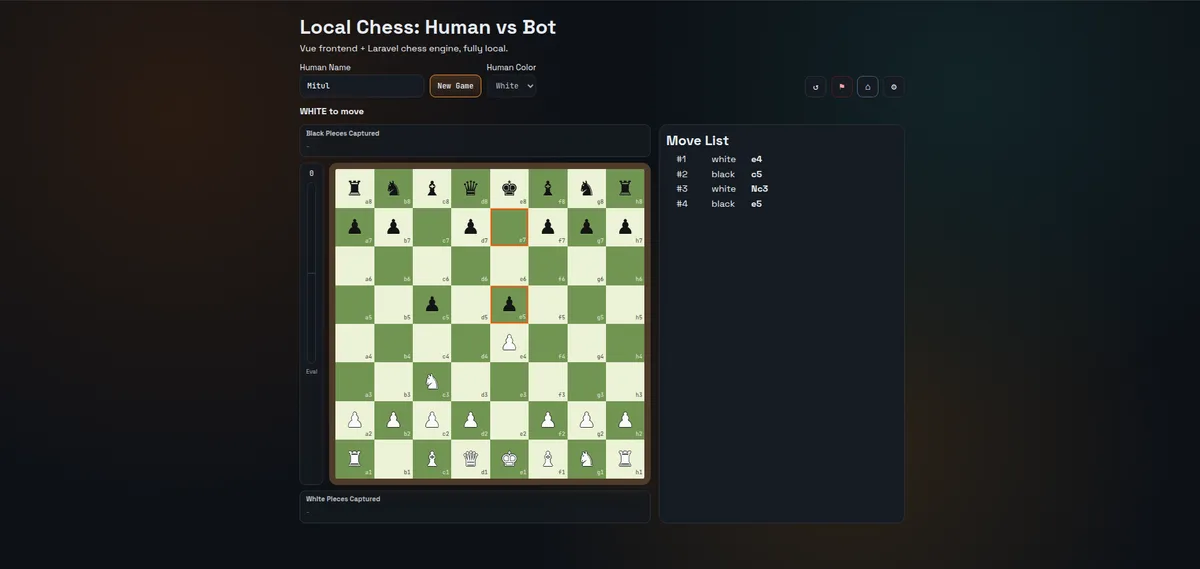Select the white pawn on c2
1200x569 pixels.
point(432,420)
